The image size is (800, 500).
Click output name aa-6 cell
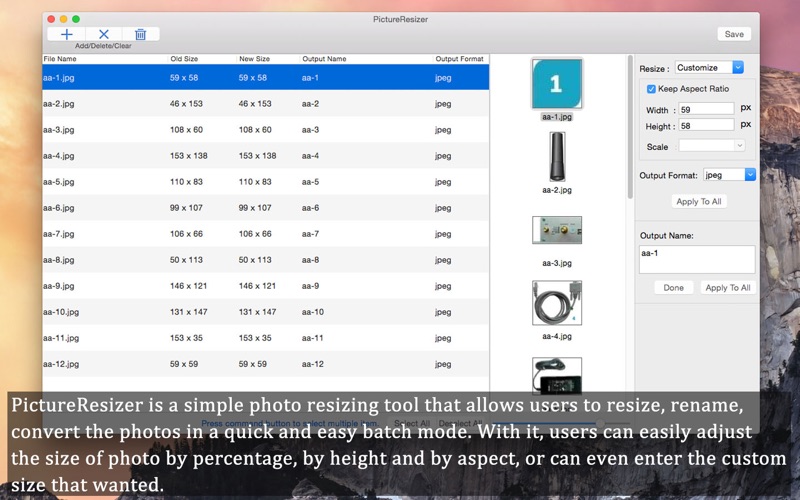(x=310, y=208)
